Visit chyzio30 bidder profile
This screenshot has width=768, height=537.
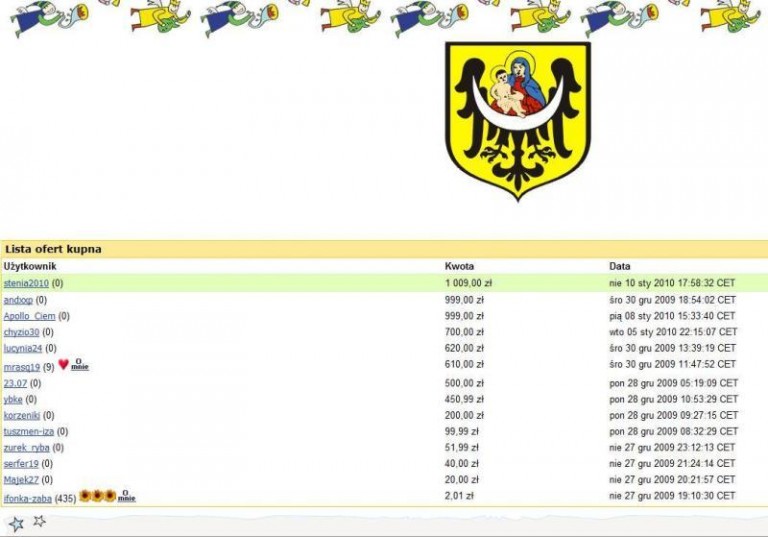[x=21, y=332]
